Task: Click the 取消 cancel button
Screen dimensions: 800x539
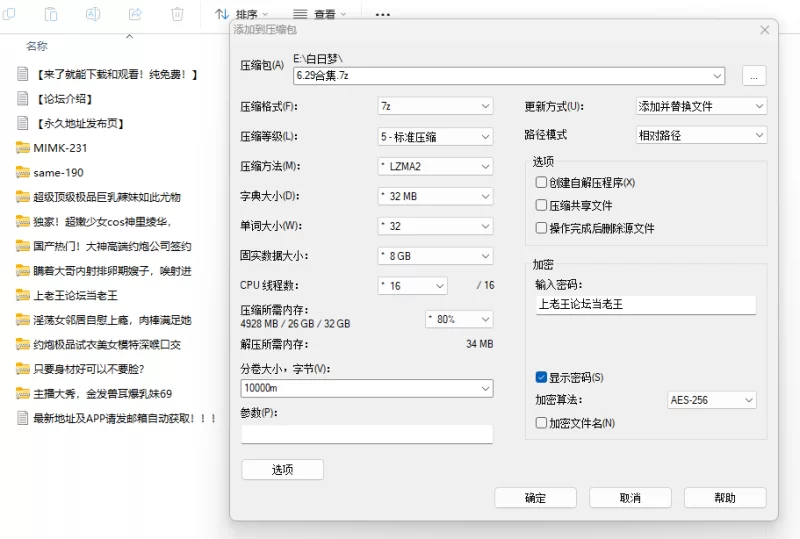Action: point(630,498)
